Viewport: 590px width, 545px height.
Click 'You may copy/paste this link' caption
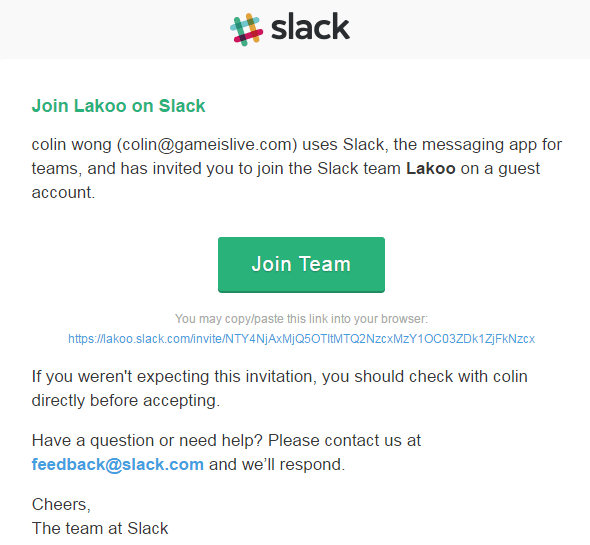[301, 319]
